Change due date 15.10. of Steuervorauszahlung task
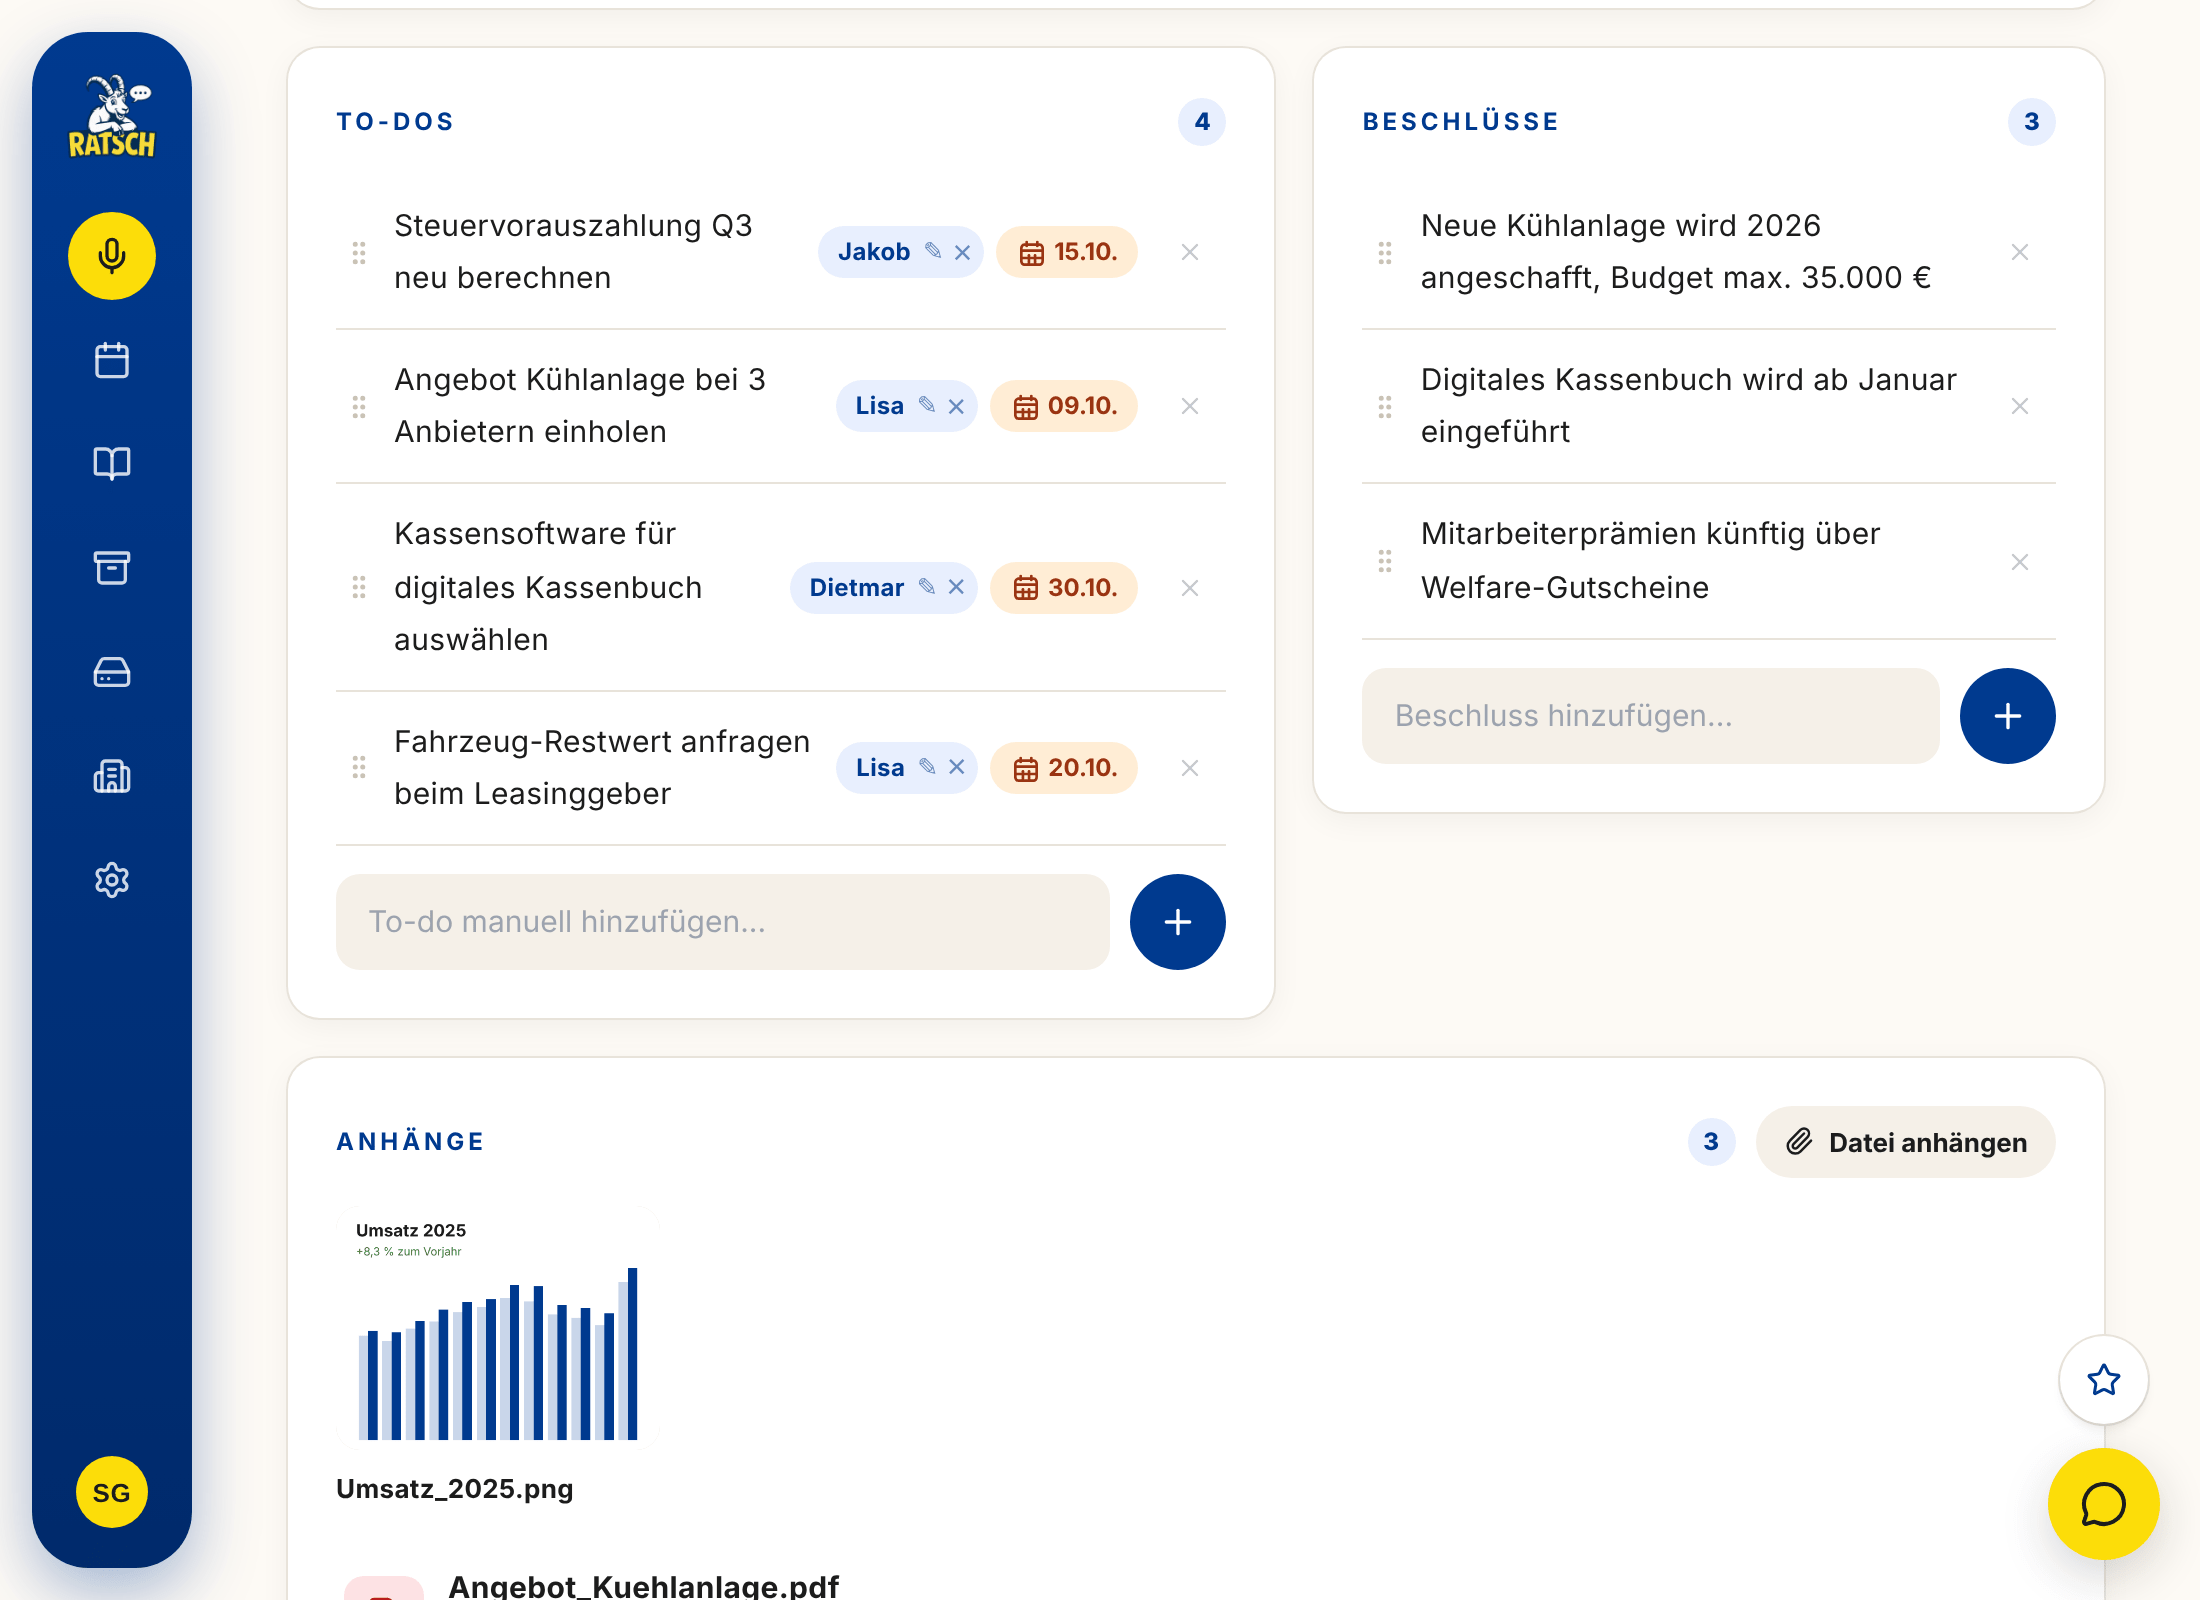 point(1067,252)
